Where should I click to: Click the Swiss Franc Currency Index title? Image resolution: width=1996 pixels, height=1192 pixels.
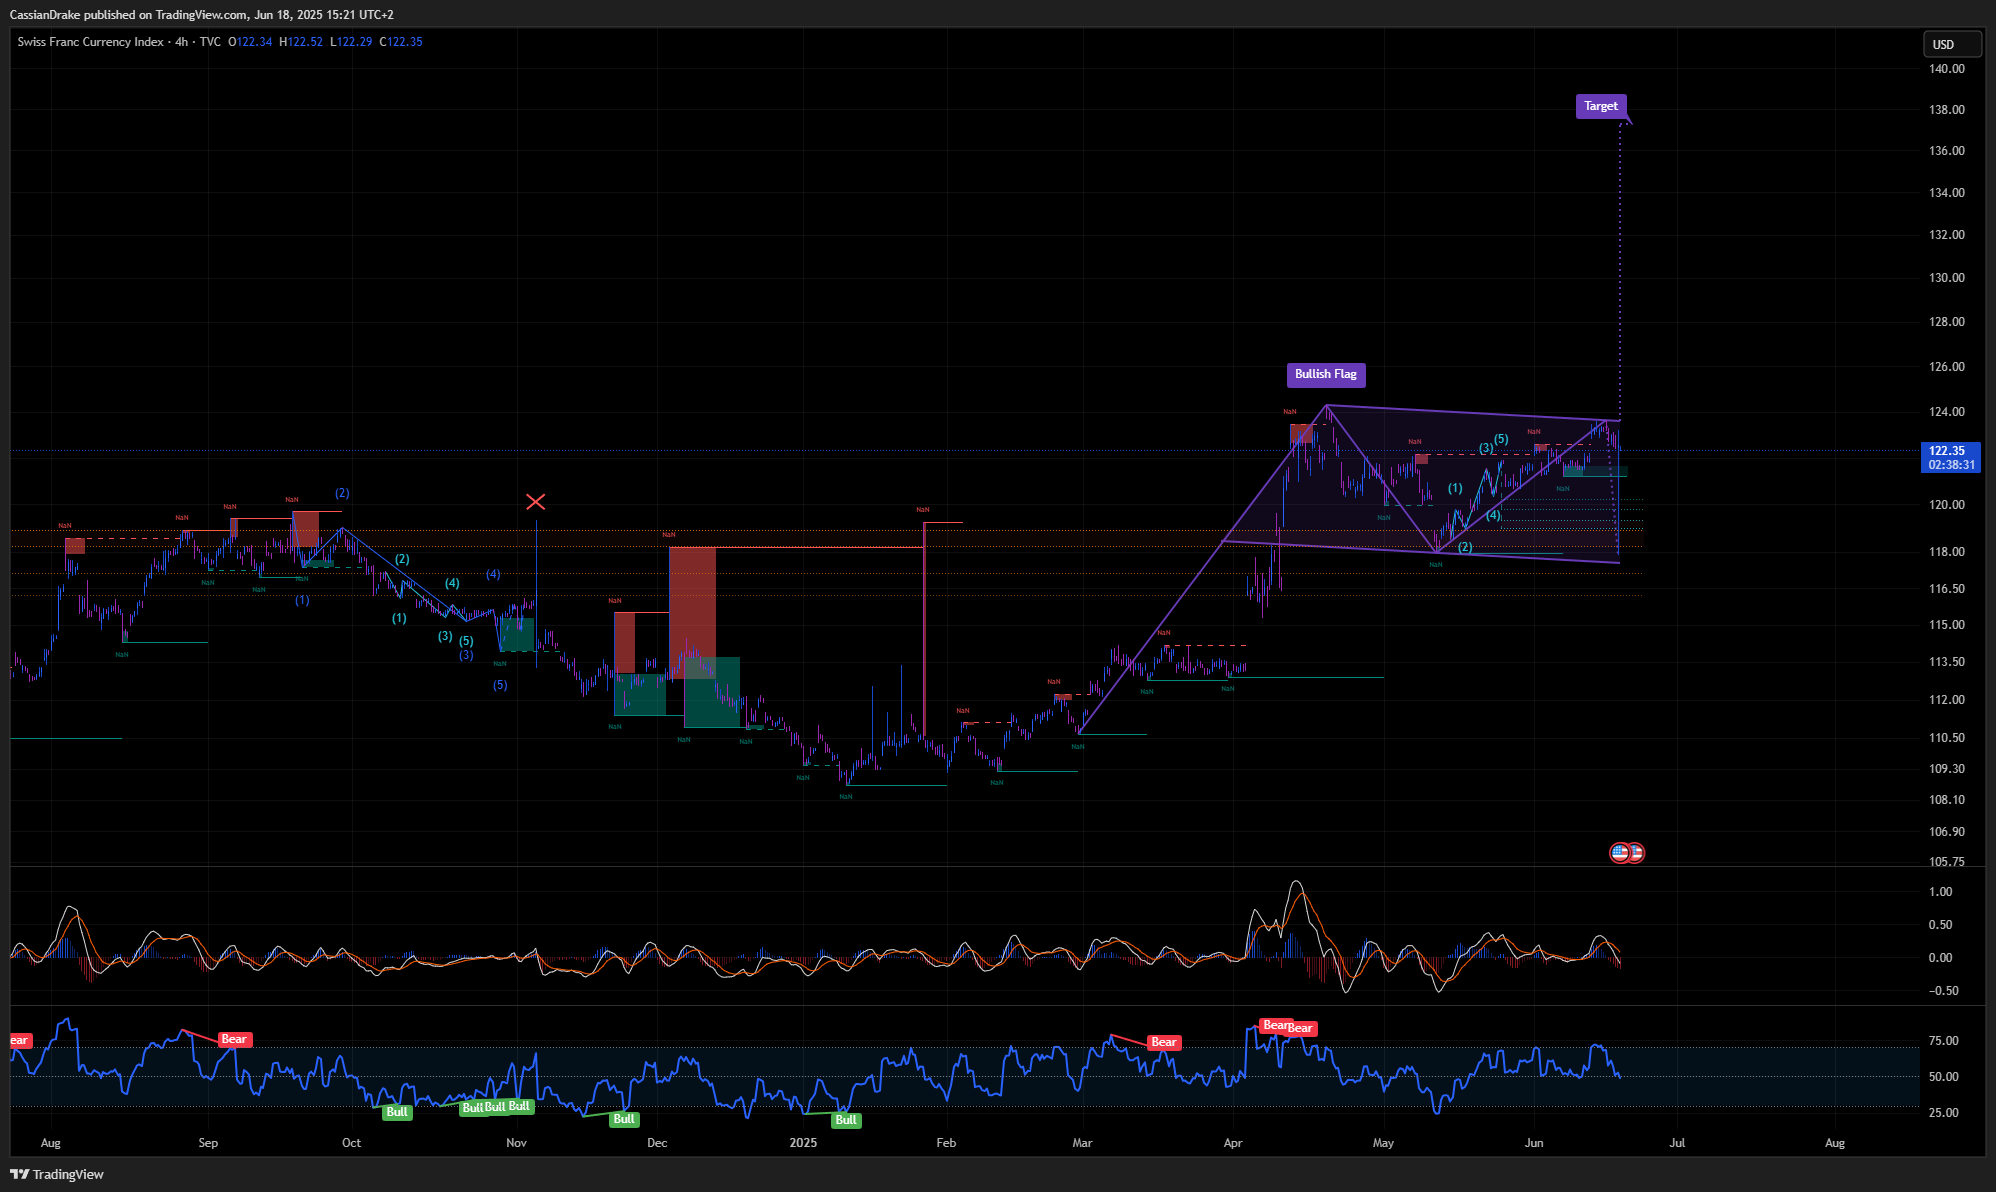(x=90, y=42)
